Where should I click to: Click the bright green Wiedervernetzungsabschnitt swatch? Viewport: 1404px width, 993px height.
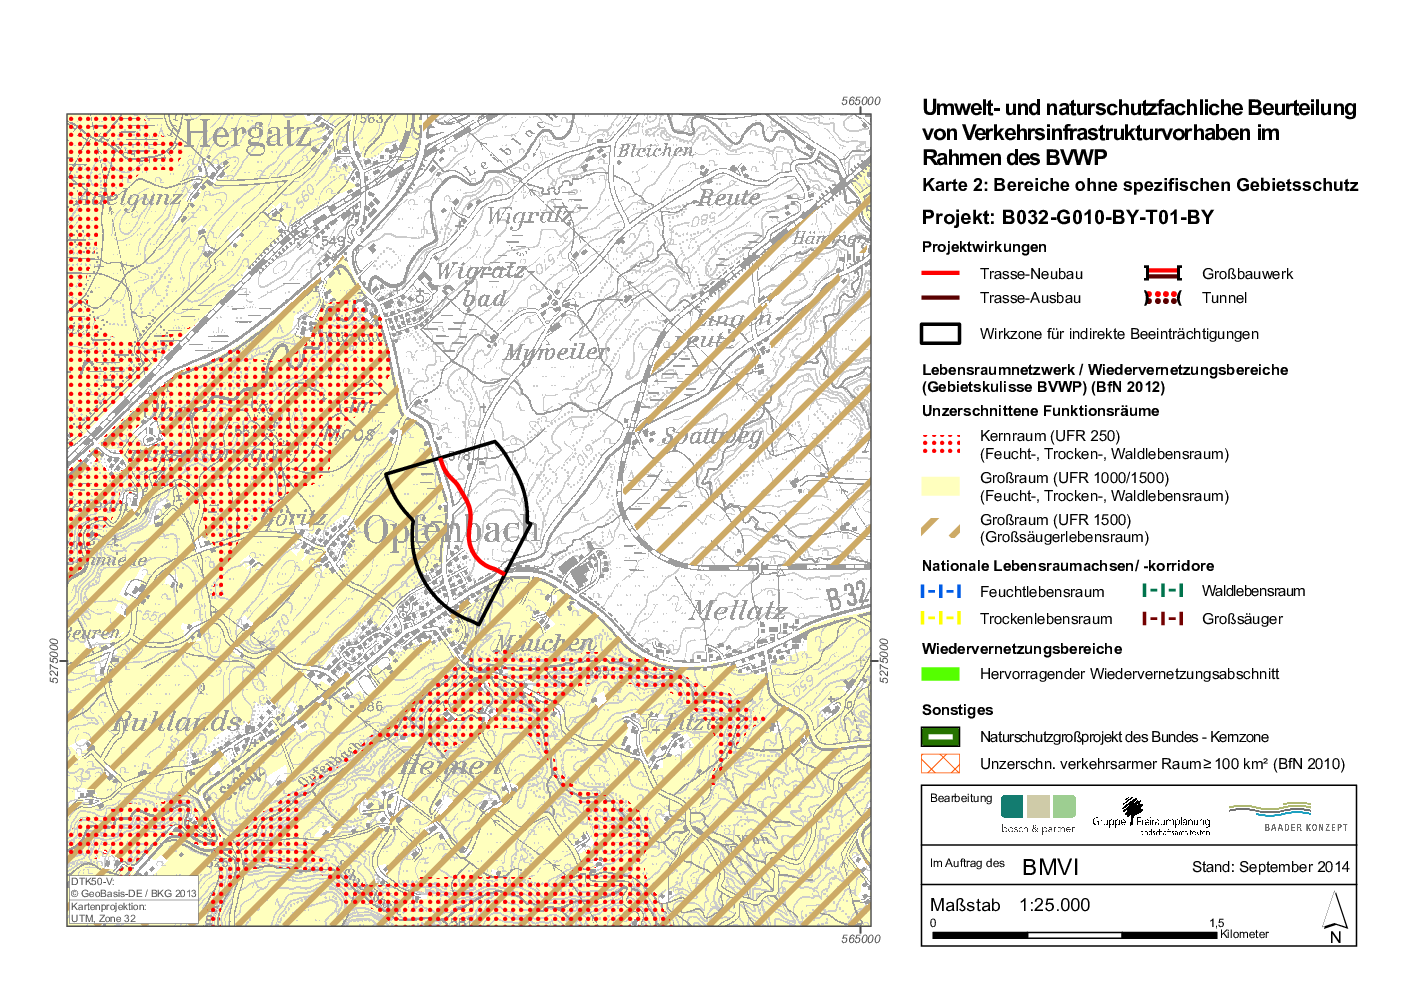[939, 674]
